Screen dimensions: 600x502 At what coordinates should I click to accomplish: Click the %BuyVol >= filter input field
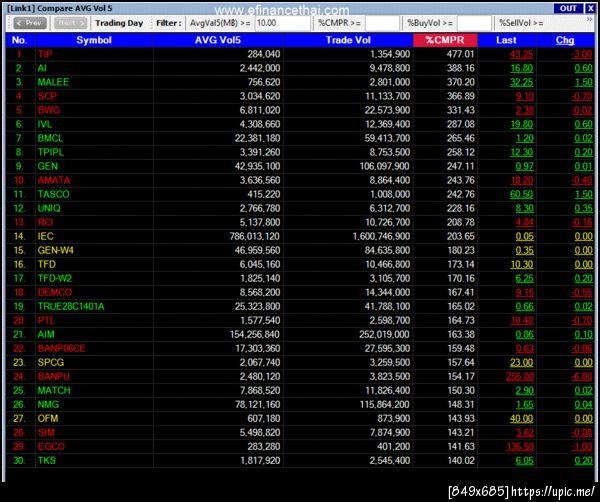tap(474, 23)
